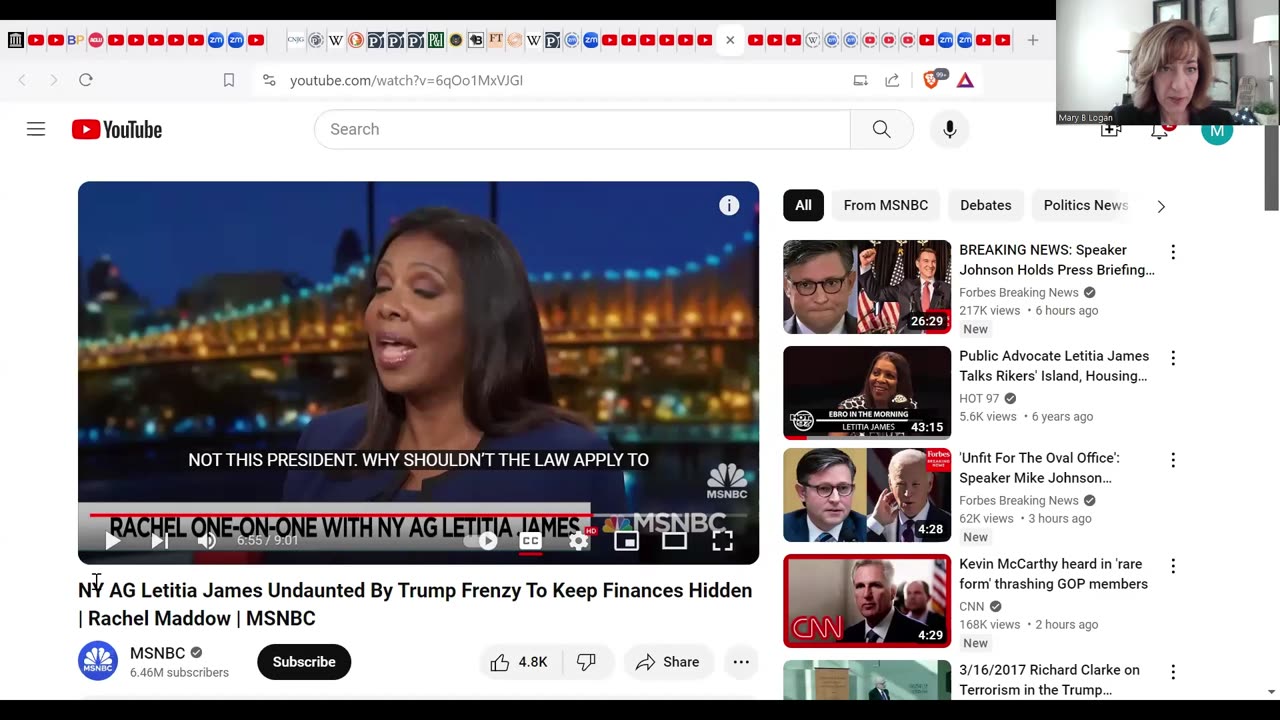Subscribe to the MSNBC channel
Viewport: 1280px width, 720px height.
point(304,662)
